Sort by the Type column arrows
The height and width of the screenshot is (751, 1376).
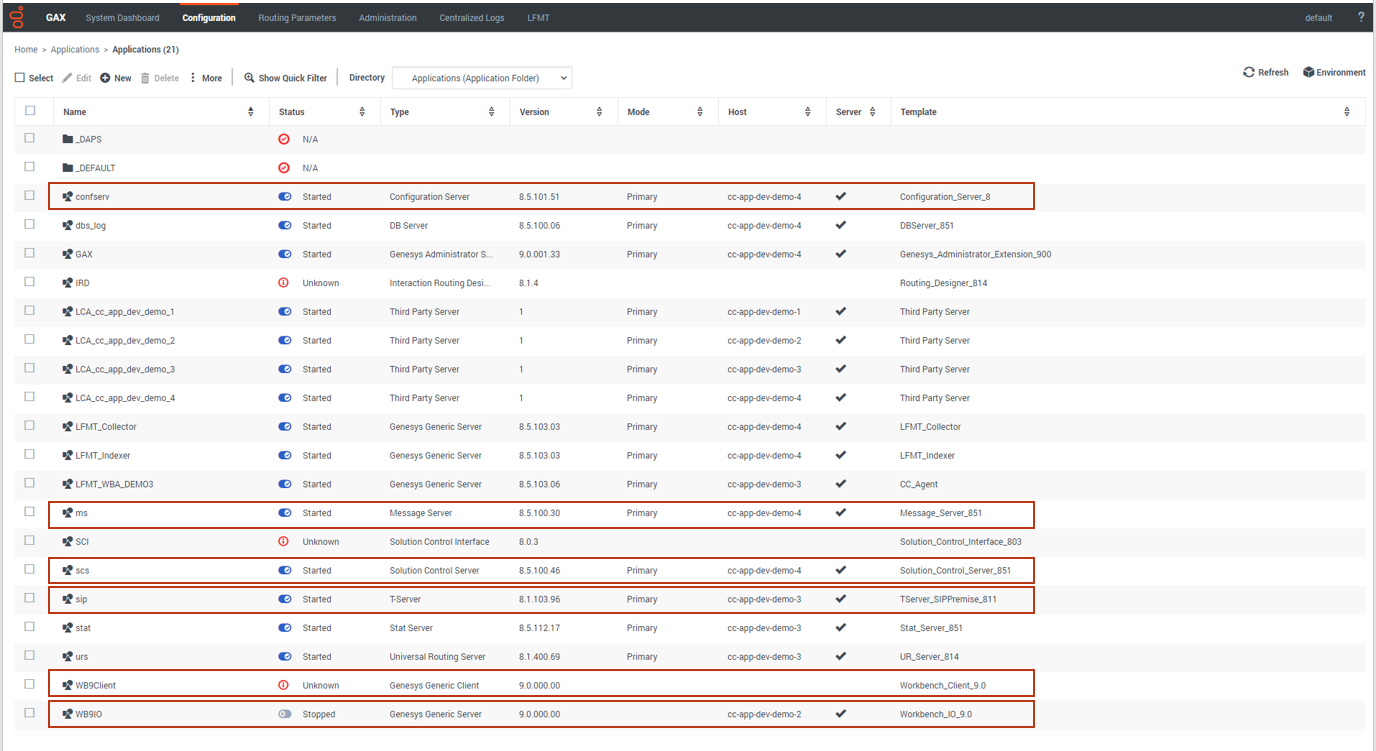pos(492,112)
